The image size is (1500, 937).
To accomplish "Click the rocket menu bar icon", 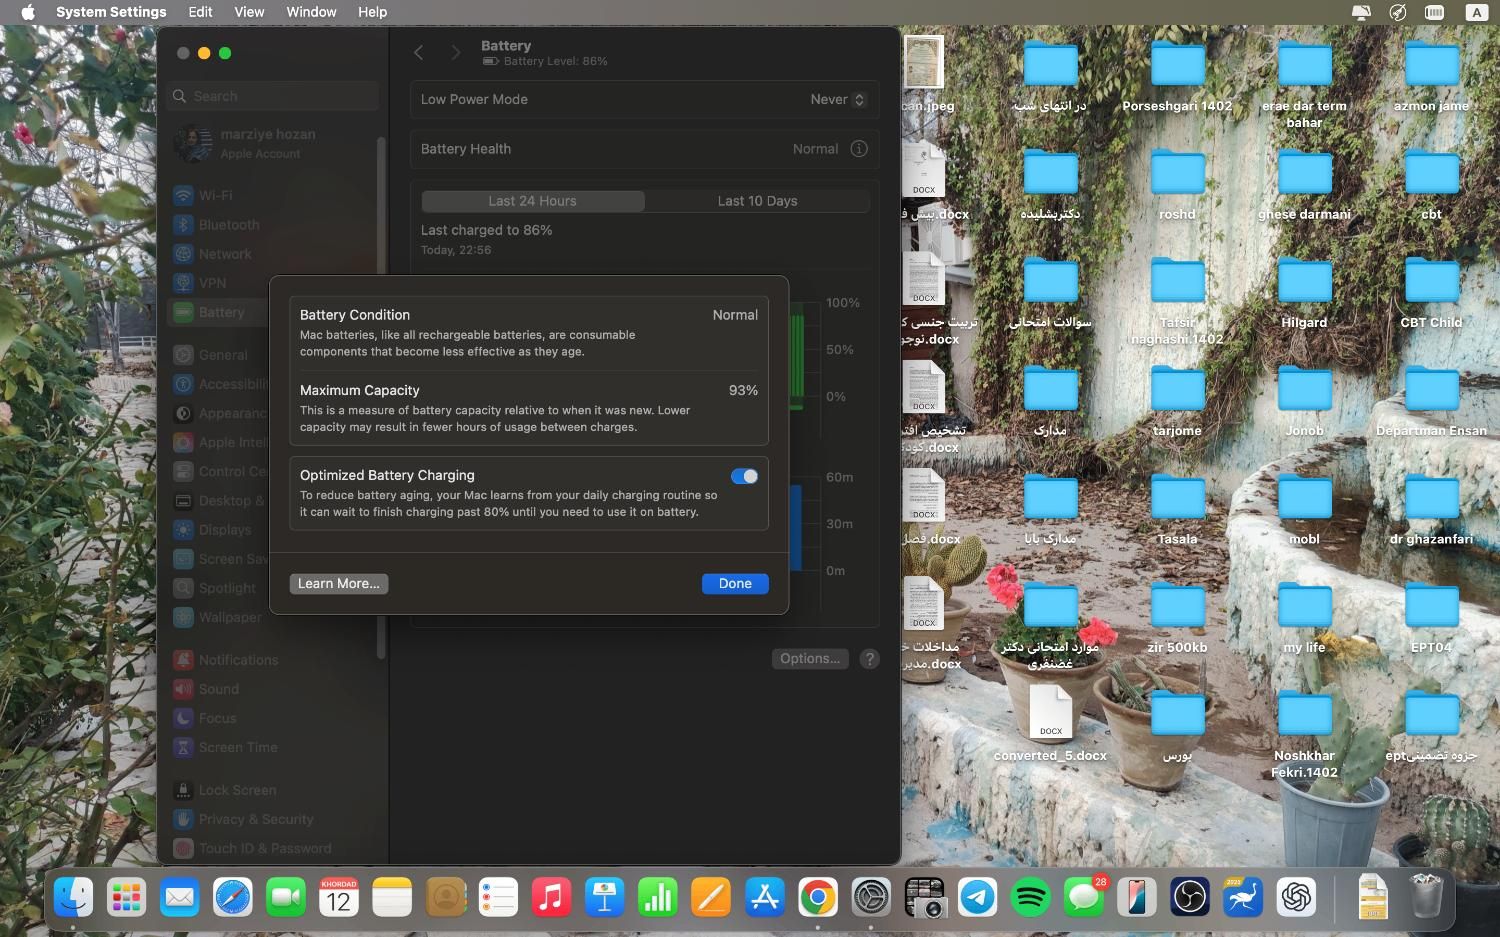I will click(x=1398, y=12).
